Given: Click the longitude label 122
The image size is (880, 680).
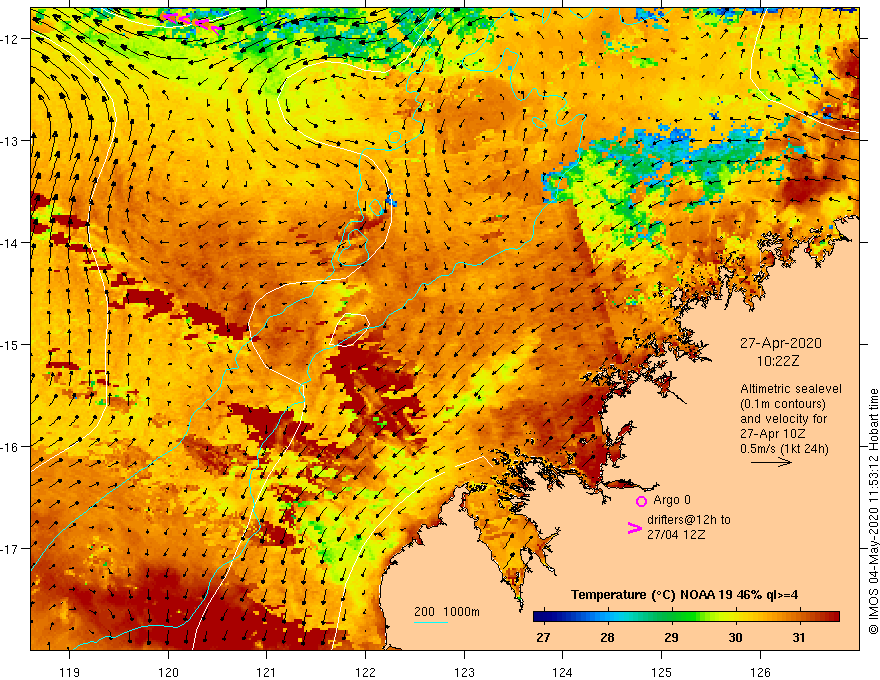Looking at the screenshot, I should 365,672.
